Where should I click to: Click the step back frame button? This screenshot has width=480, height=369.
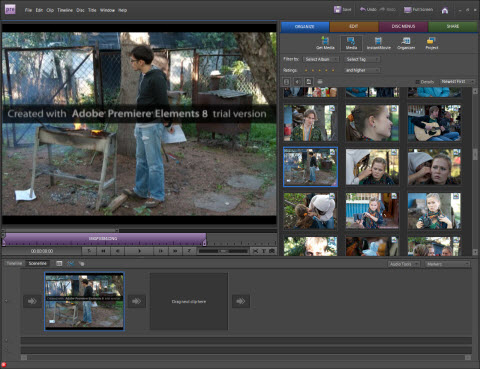tap(117, 251)
